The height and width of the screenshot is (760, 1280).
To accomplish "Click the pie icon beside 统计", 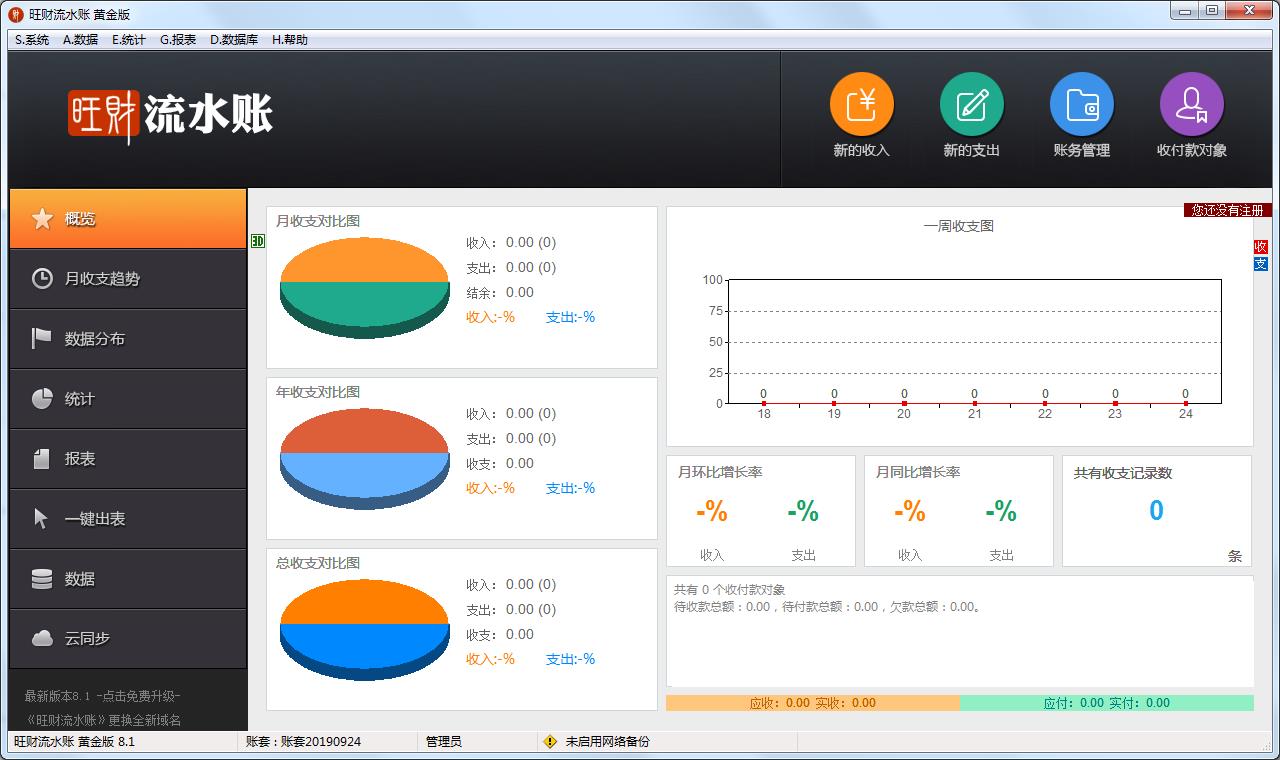I will tap(42, 399).
